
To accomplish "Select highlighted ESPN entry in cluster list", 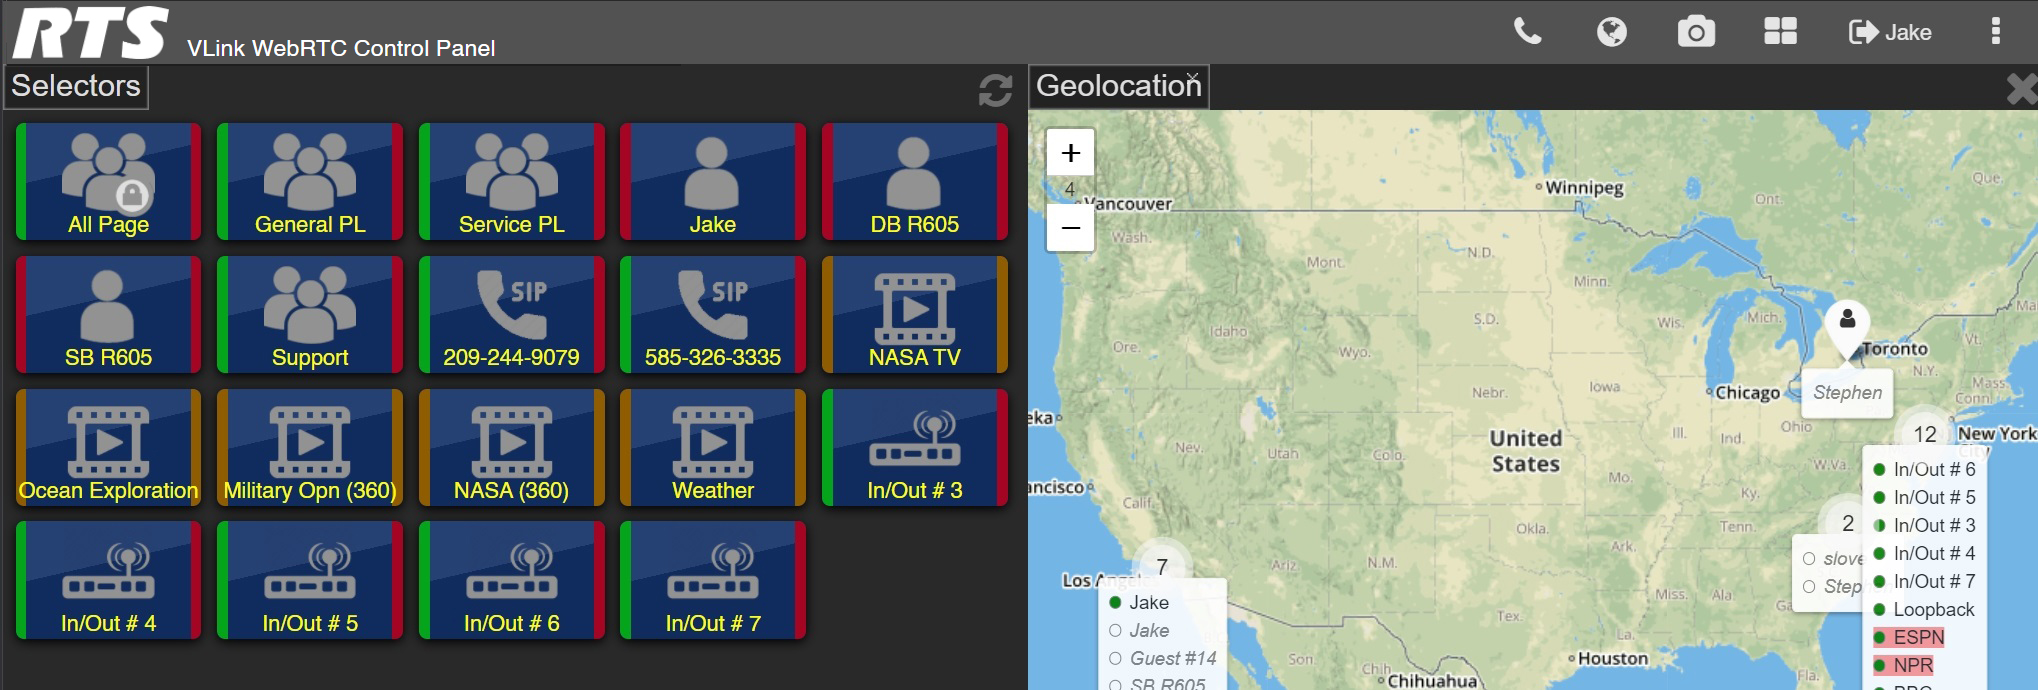I will [1909, 637].
